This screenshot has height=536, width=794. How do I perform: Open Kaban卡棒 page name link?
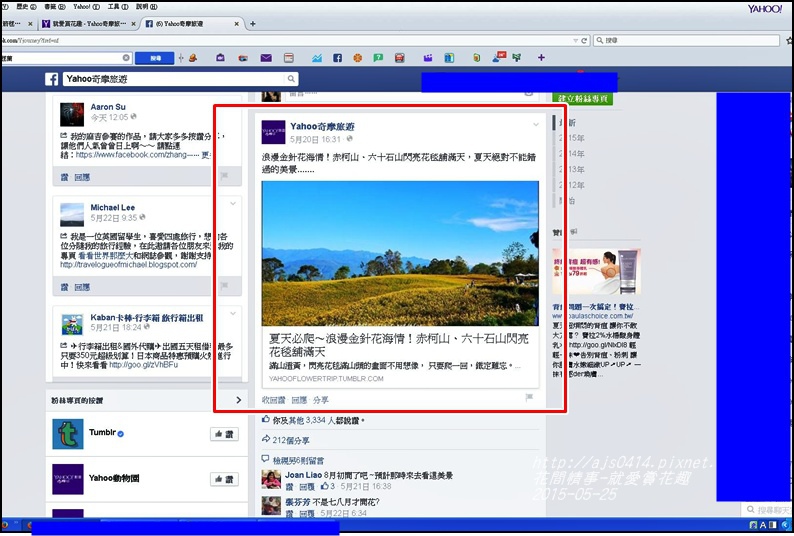[147, 318]
